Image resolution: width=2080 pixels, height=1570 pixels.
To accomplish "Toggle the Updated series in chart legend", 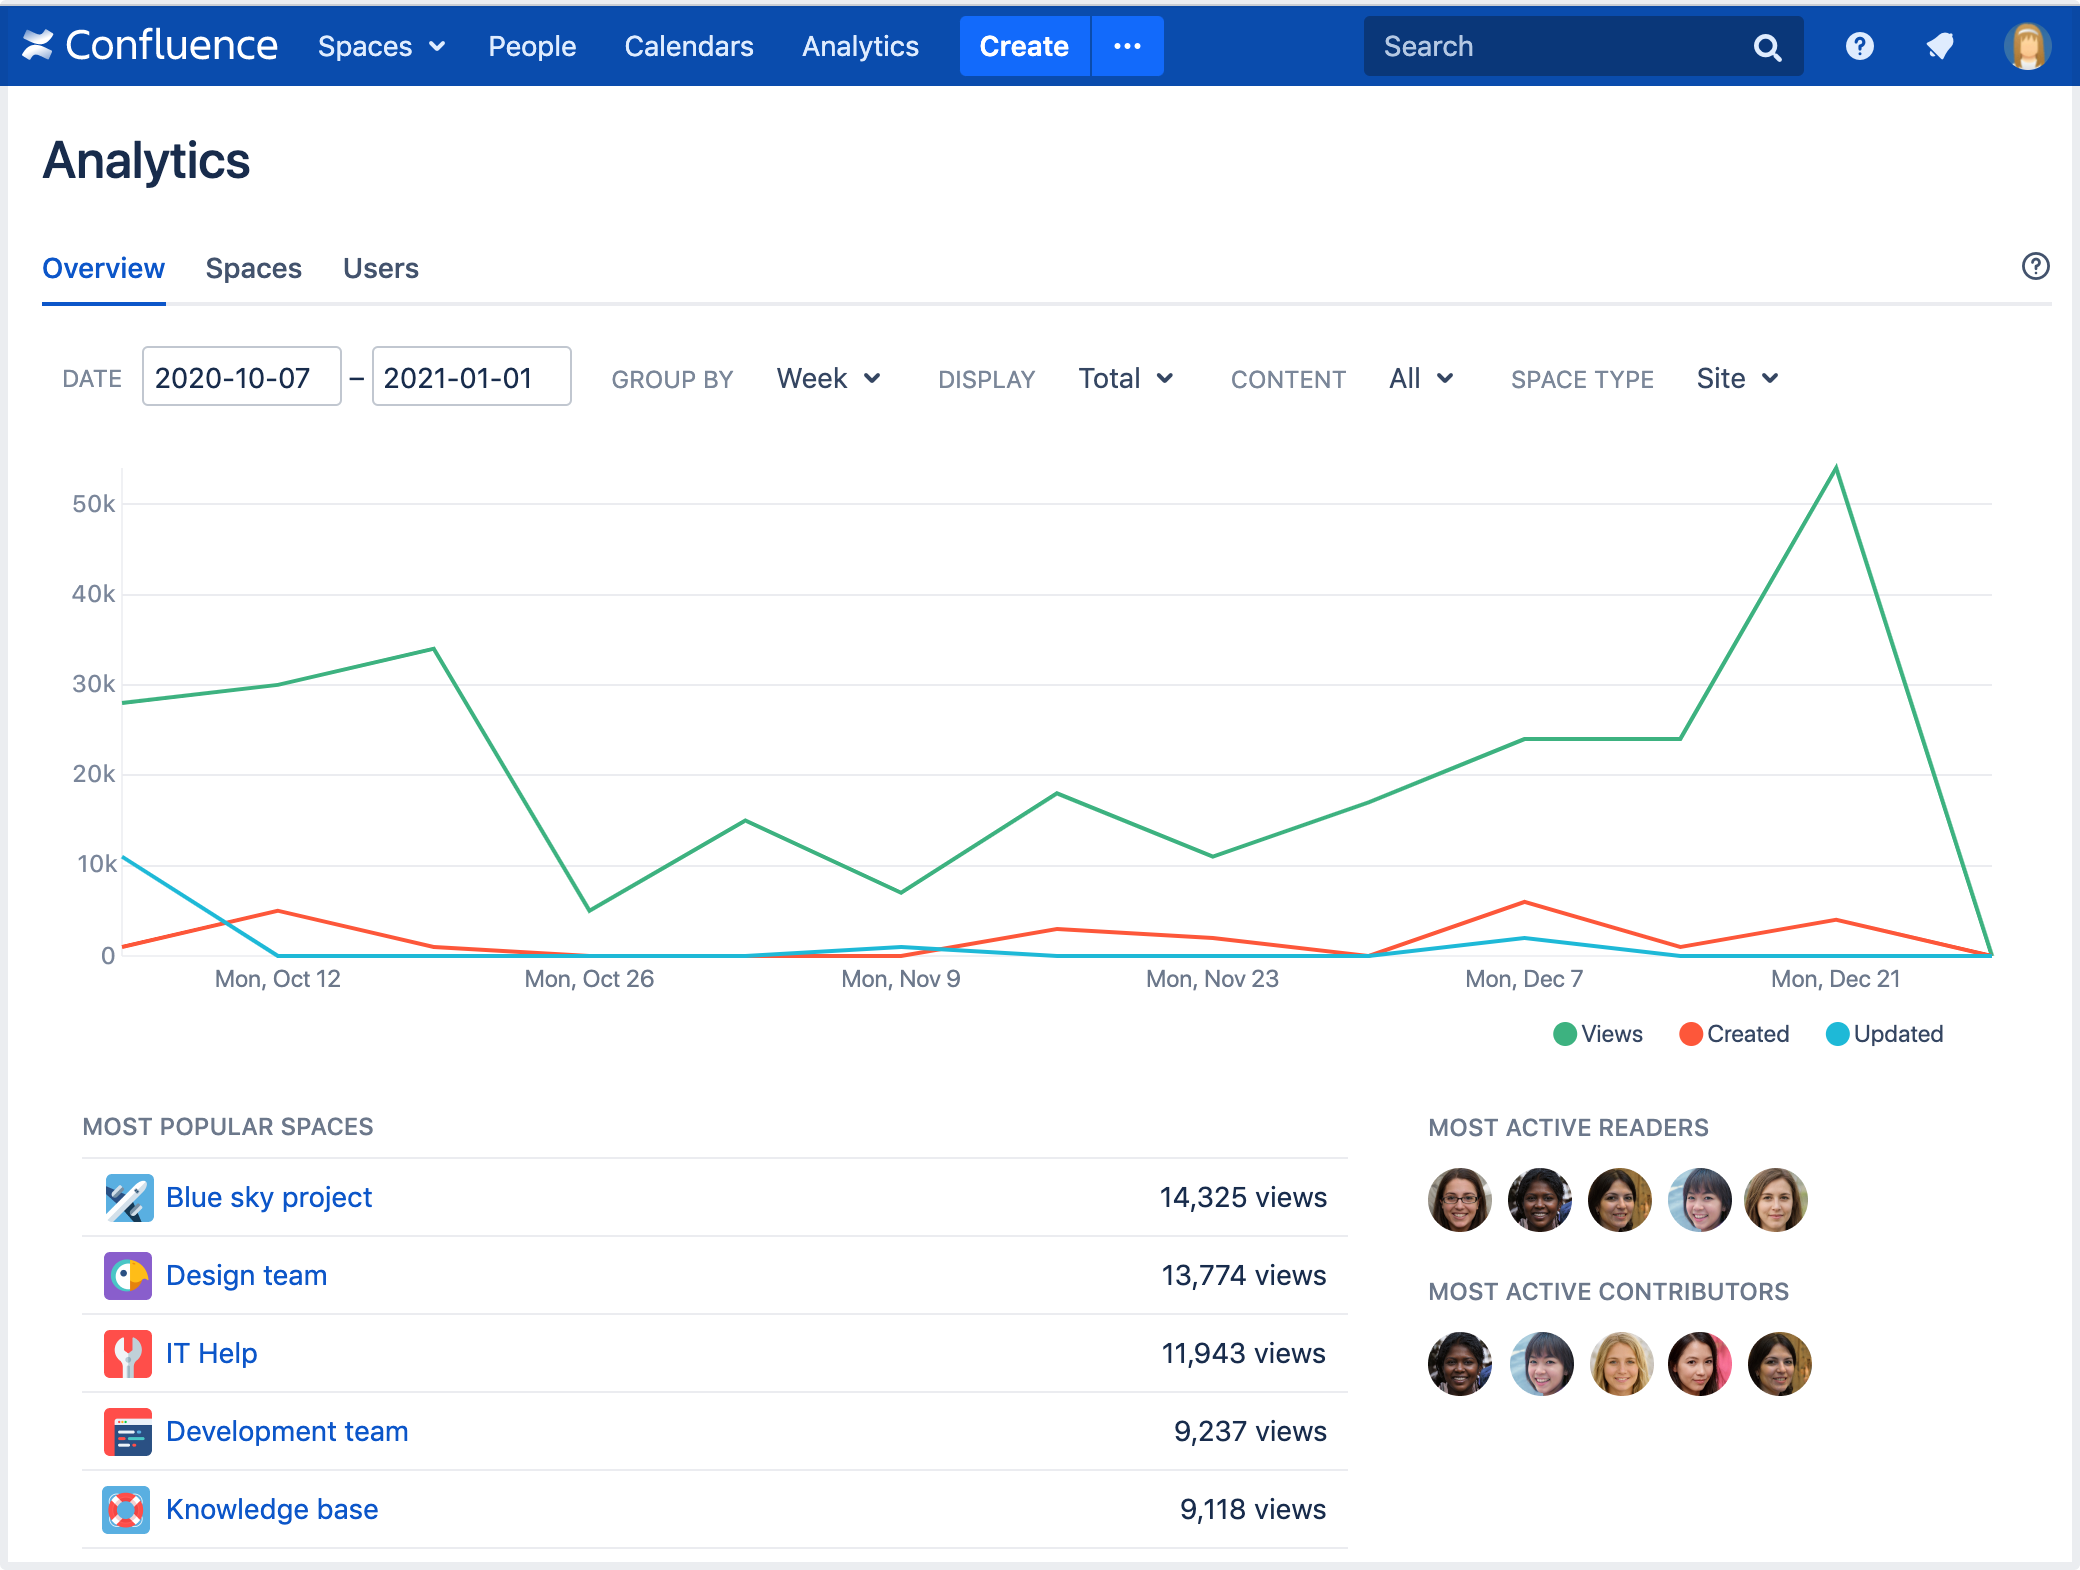I will pos(1885,1034).
